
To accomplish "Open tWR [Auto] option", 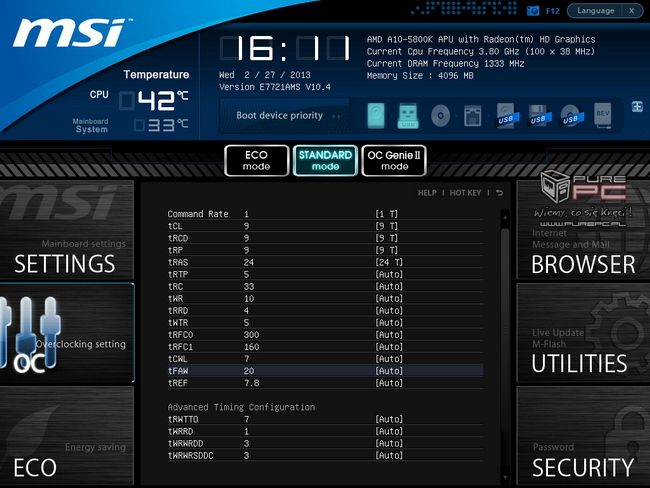I will (x=389, y=299).
